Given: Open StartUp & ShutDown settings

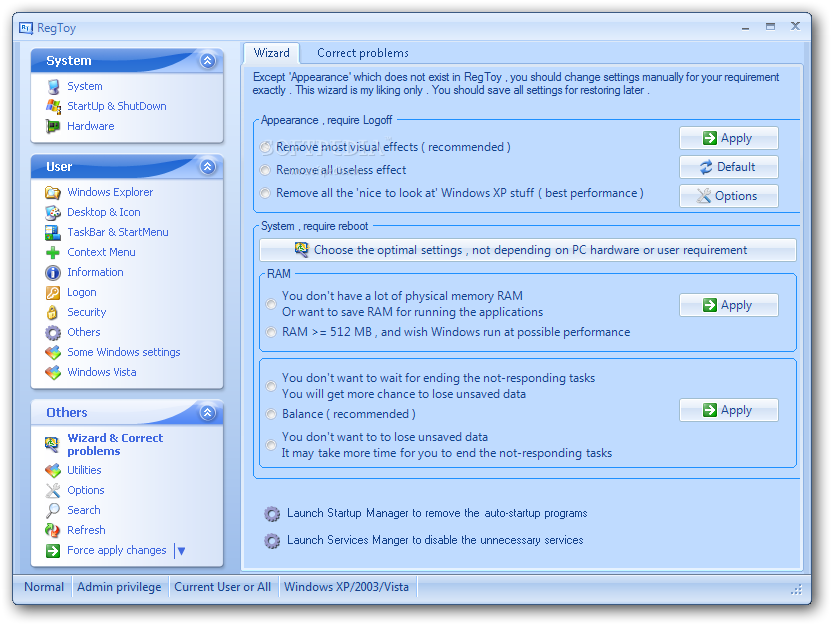Looking at the screenshot, I should 117,106.
